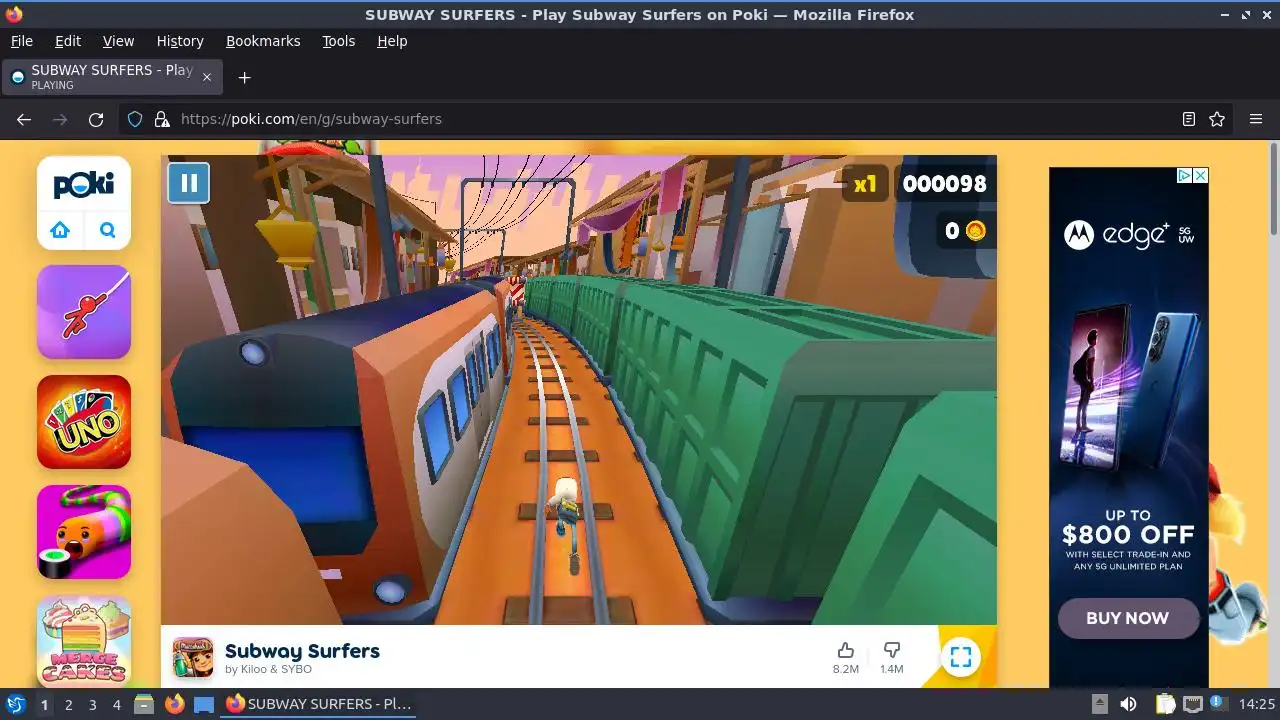
Task: Switch to workspace 1
Action: click(x=44, y=704)
